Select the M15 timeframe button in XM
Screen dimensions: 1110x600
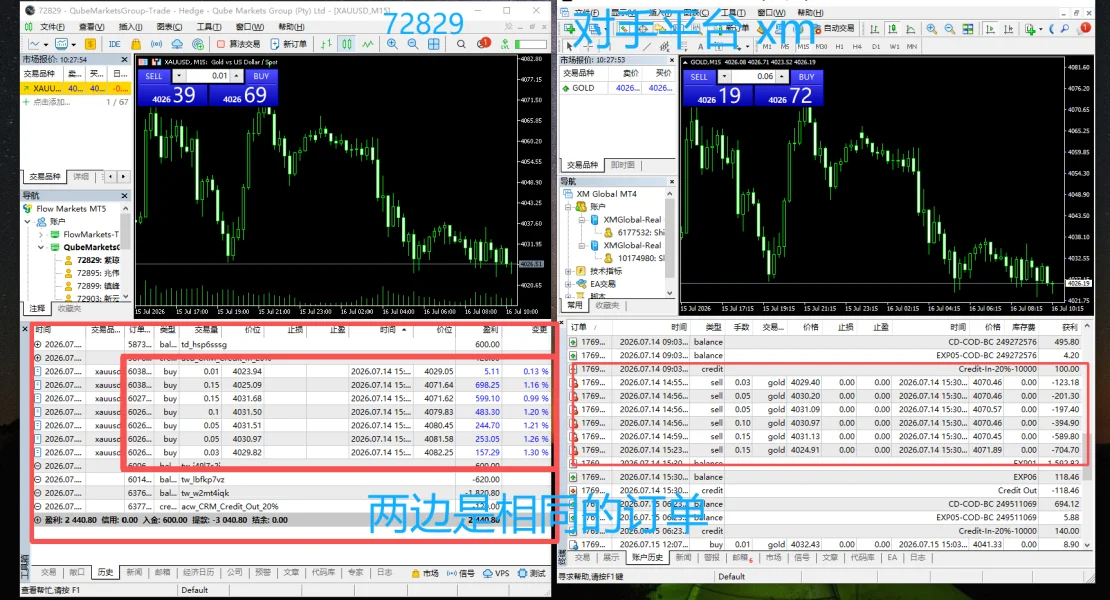[803, 46]
